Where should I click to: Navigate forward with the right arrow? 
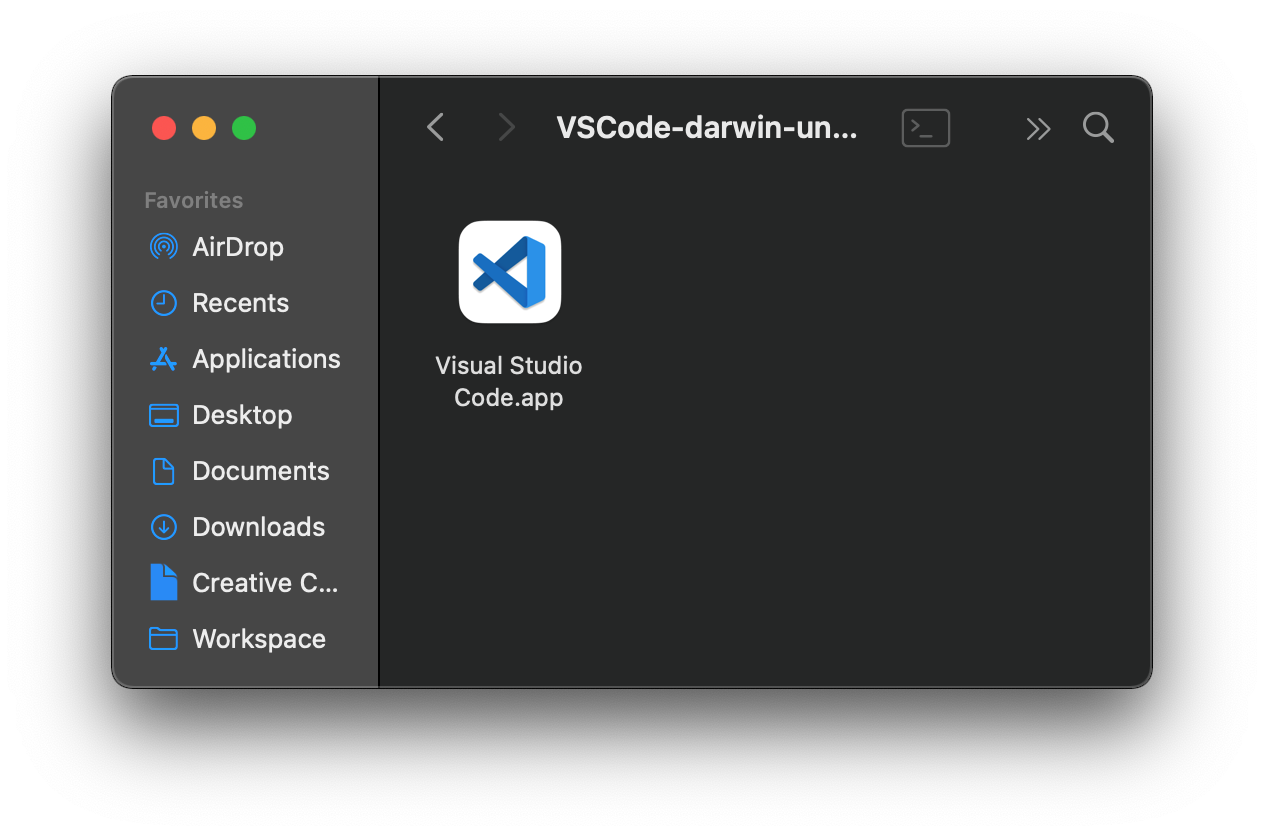[x=507, y=127]
